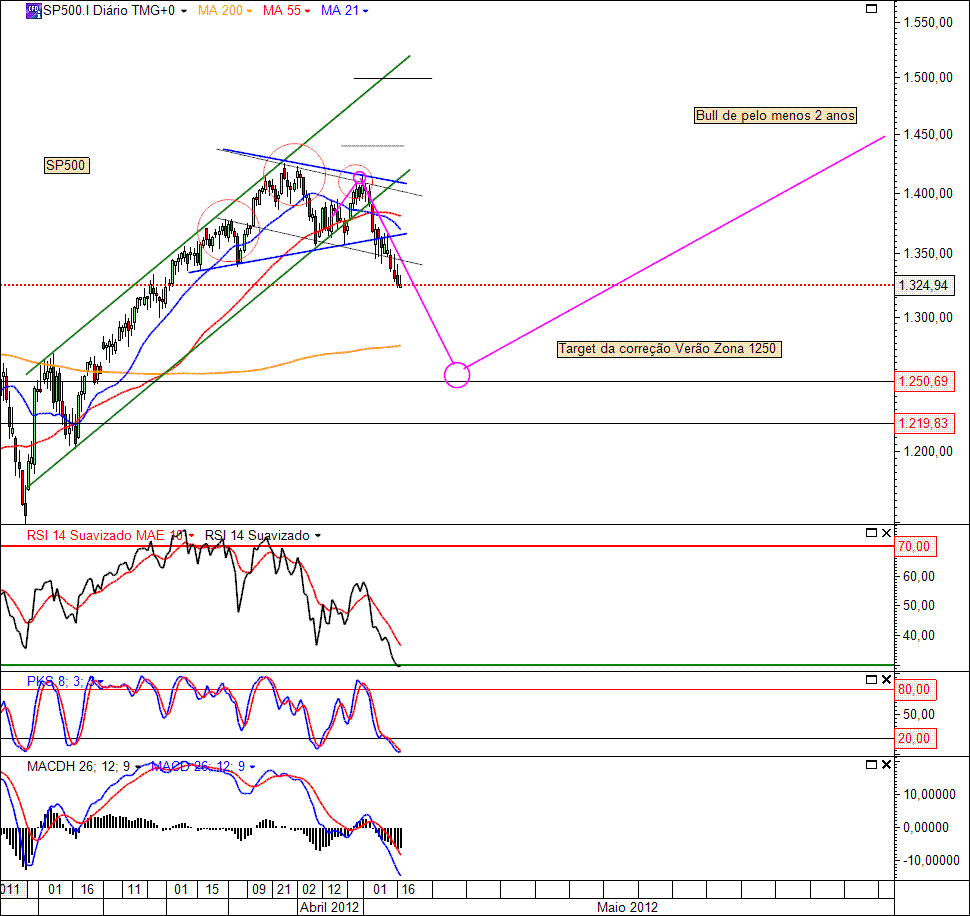
Task: Select the 'Bull de pelo menos 2 anos' label
Action: [775, 115]
